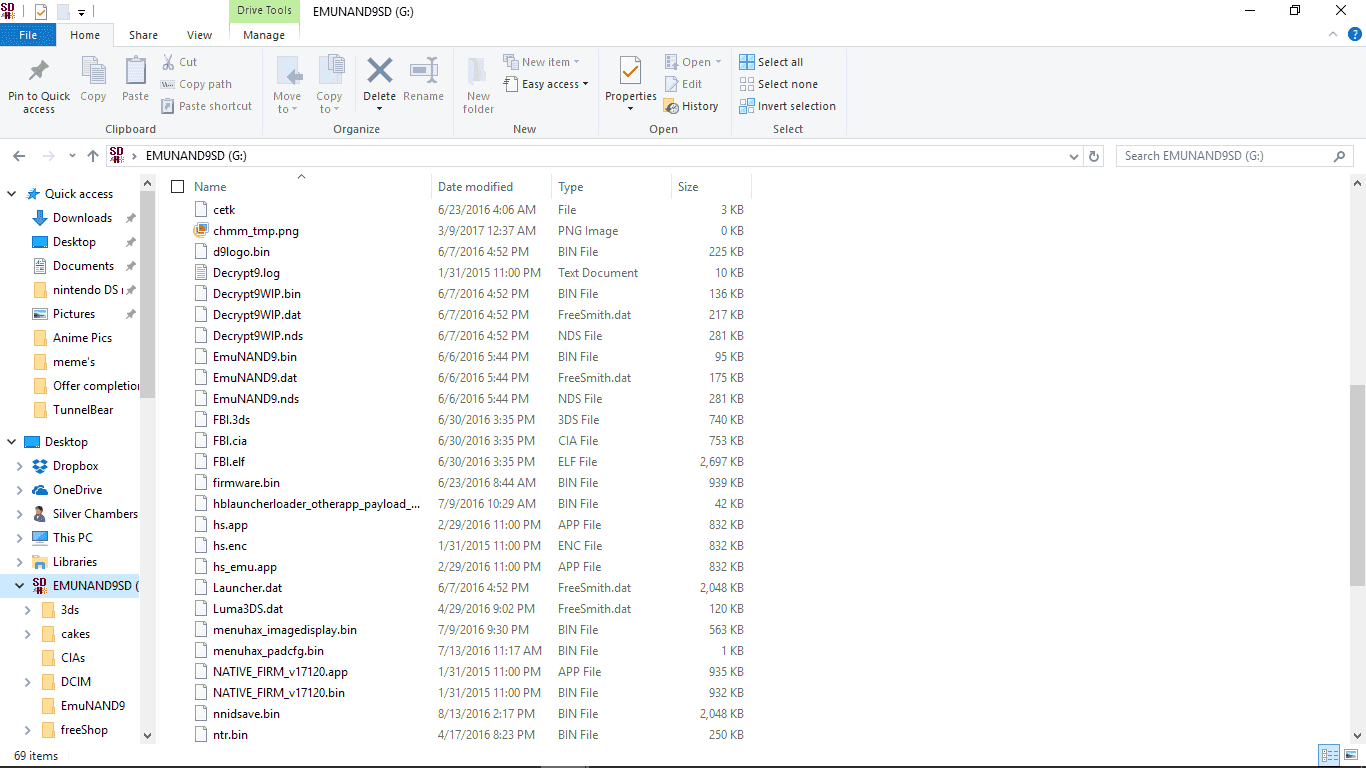Screen dimensions: 1366x768
Task: Select the TunnelBear folder in sidebar
Action: click(83, 410)
